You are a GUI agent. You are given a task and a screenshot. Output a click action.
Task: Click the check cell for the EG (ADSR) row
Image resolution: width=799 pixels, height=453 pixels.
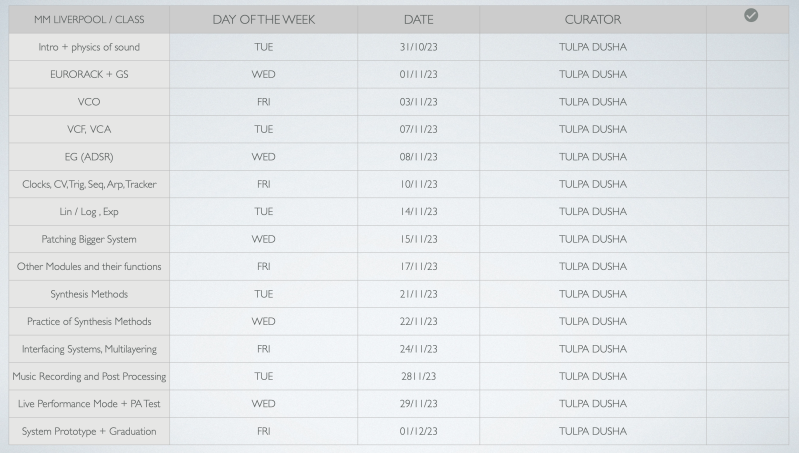click(750, 157)
